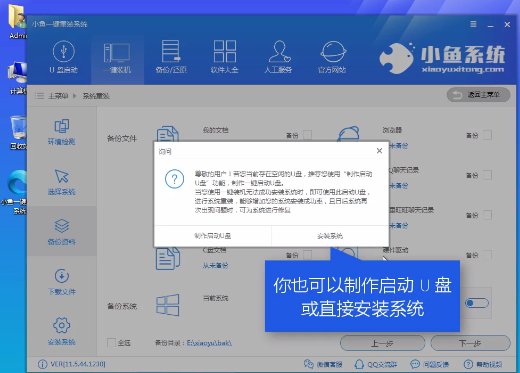This screenshot has height=373, width=520.
Task: Click the version info icon
Action: click(42, 364)
